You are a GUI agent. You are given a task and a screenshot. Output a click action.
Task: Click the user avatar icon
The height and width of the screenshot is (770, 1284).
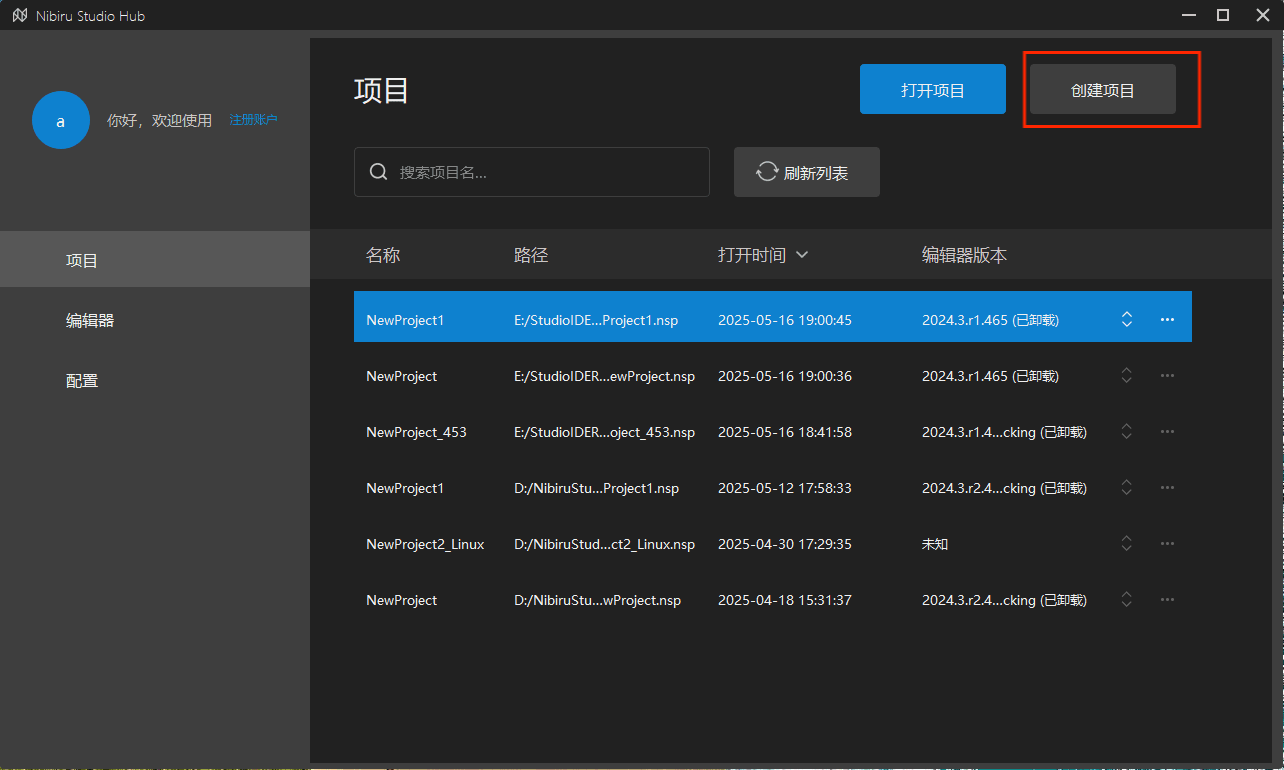(x=60, y=121)
